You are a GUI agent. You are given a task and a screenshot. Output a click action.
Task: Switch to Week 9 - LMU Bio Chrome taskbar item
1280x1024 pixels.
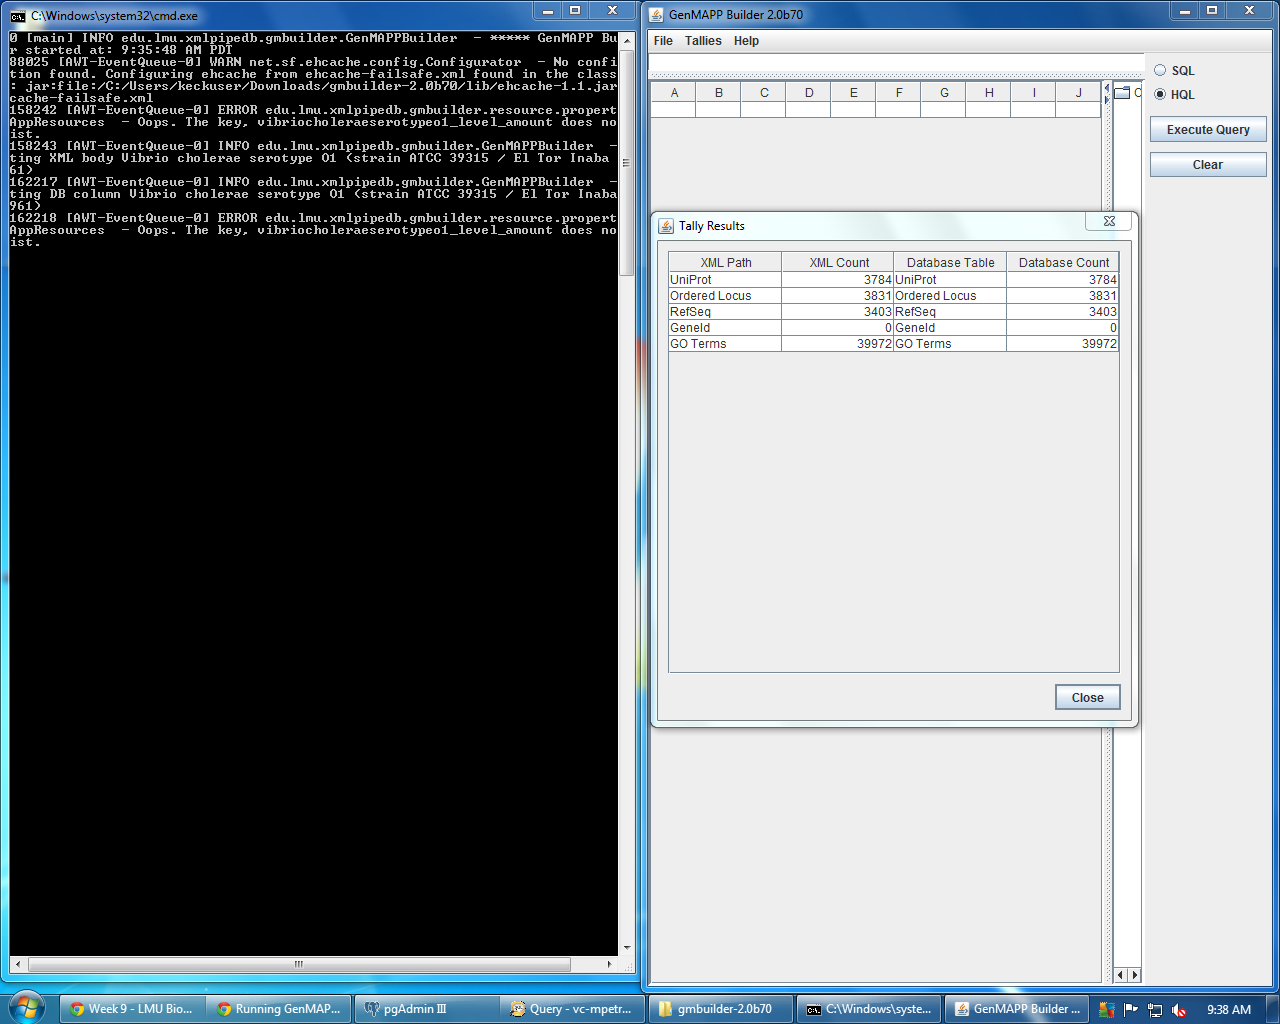[x=132, y=1009]
